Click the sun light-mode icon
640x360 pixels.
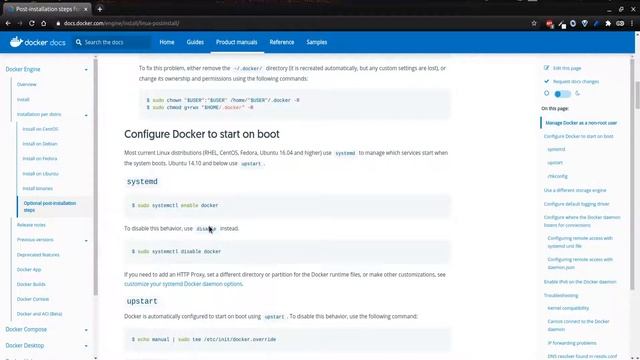[x=547, y=93]
